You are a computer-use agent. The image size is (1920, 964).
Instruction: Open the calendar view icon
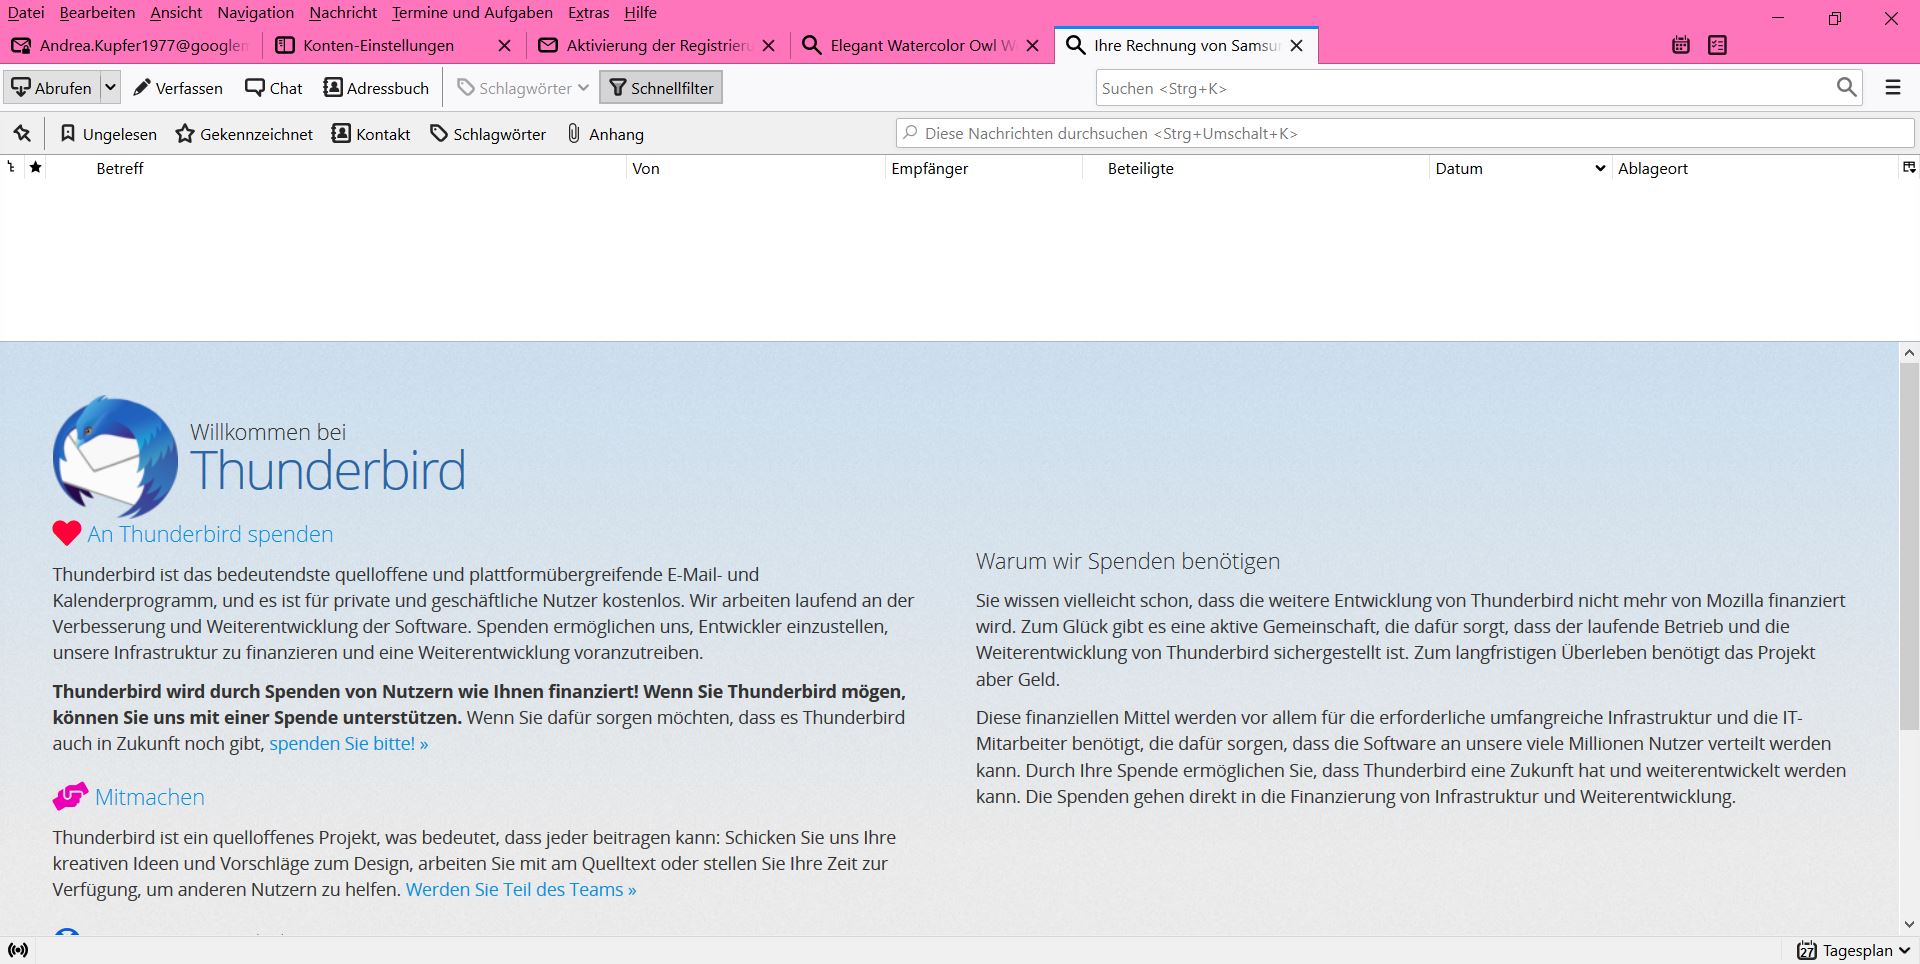1679,45
